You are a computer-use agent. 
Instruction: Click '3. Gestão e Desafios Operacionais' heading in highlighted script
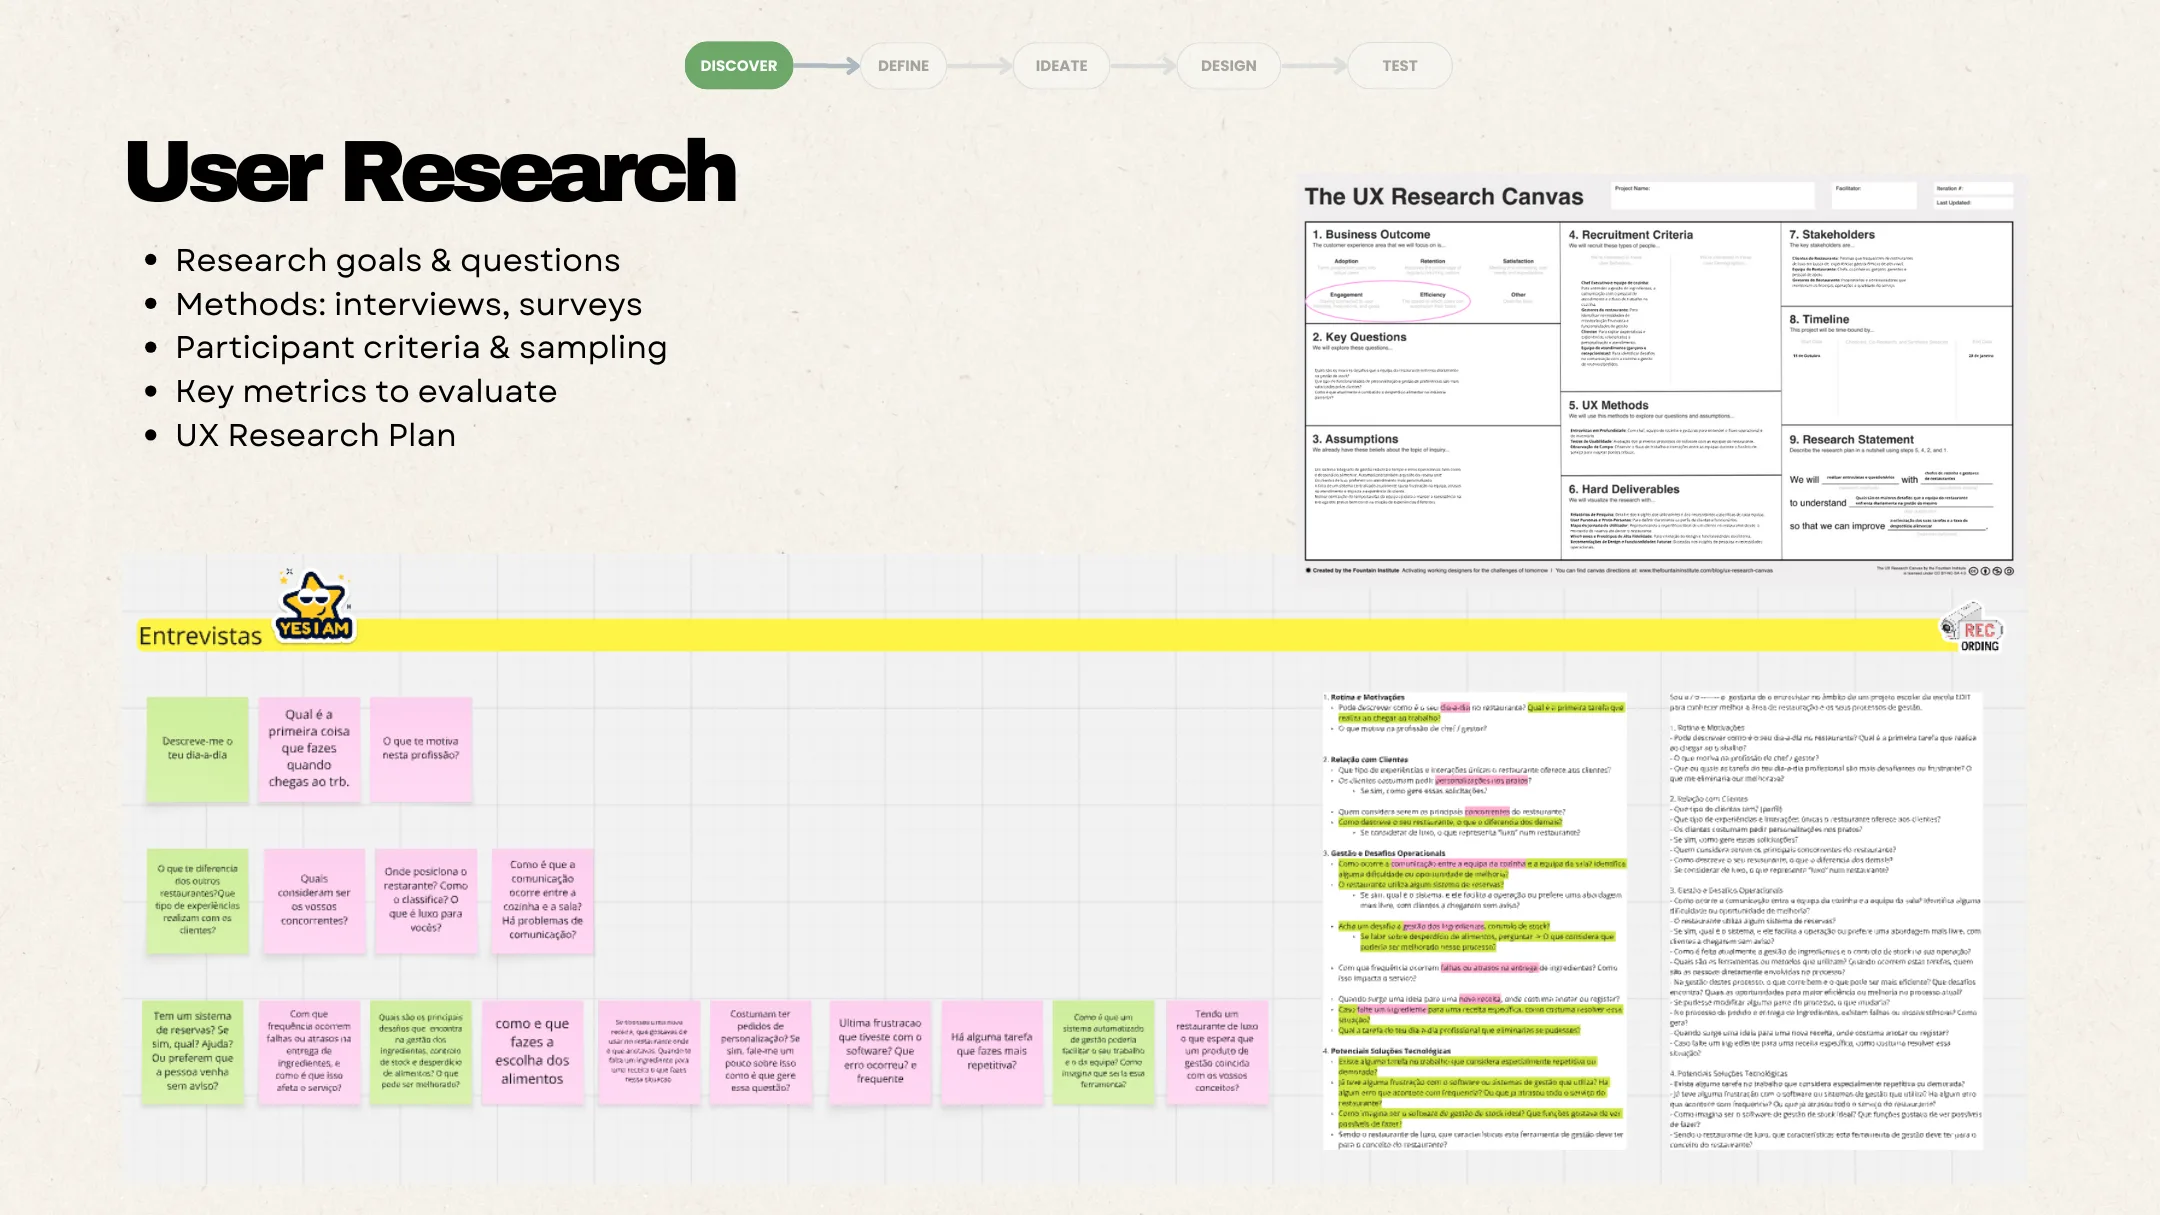pos(1386,853)
